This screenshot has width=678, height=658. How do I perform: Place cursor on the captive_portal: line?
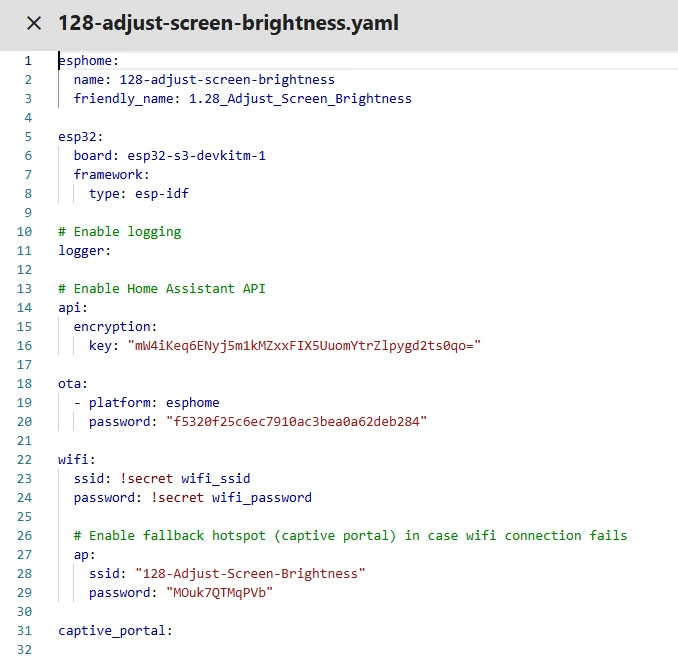coord(115,631)
